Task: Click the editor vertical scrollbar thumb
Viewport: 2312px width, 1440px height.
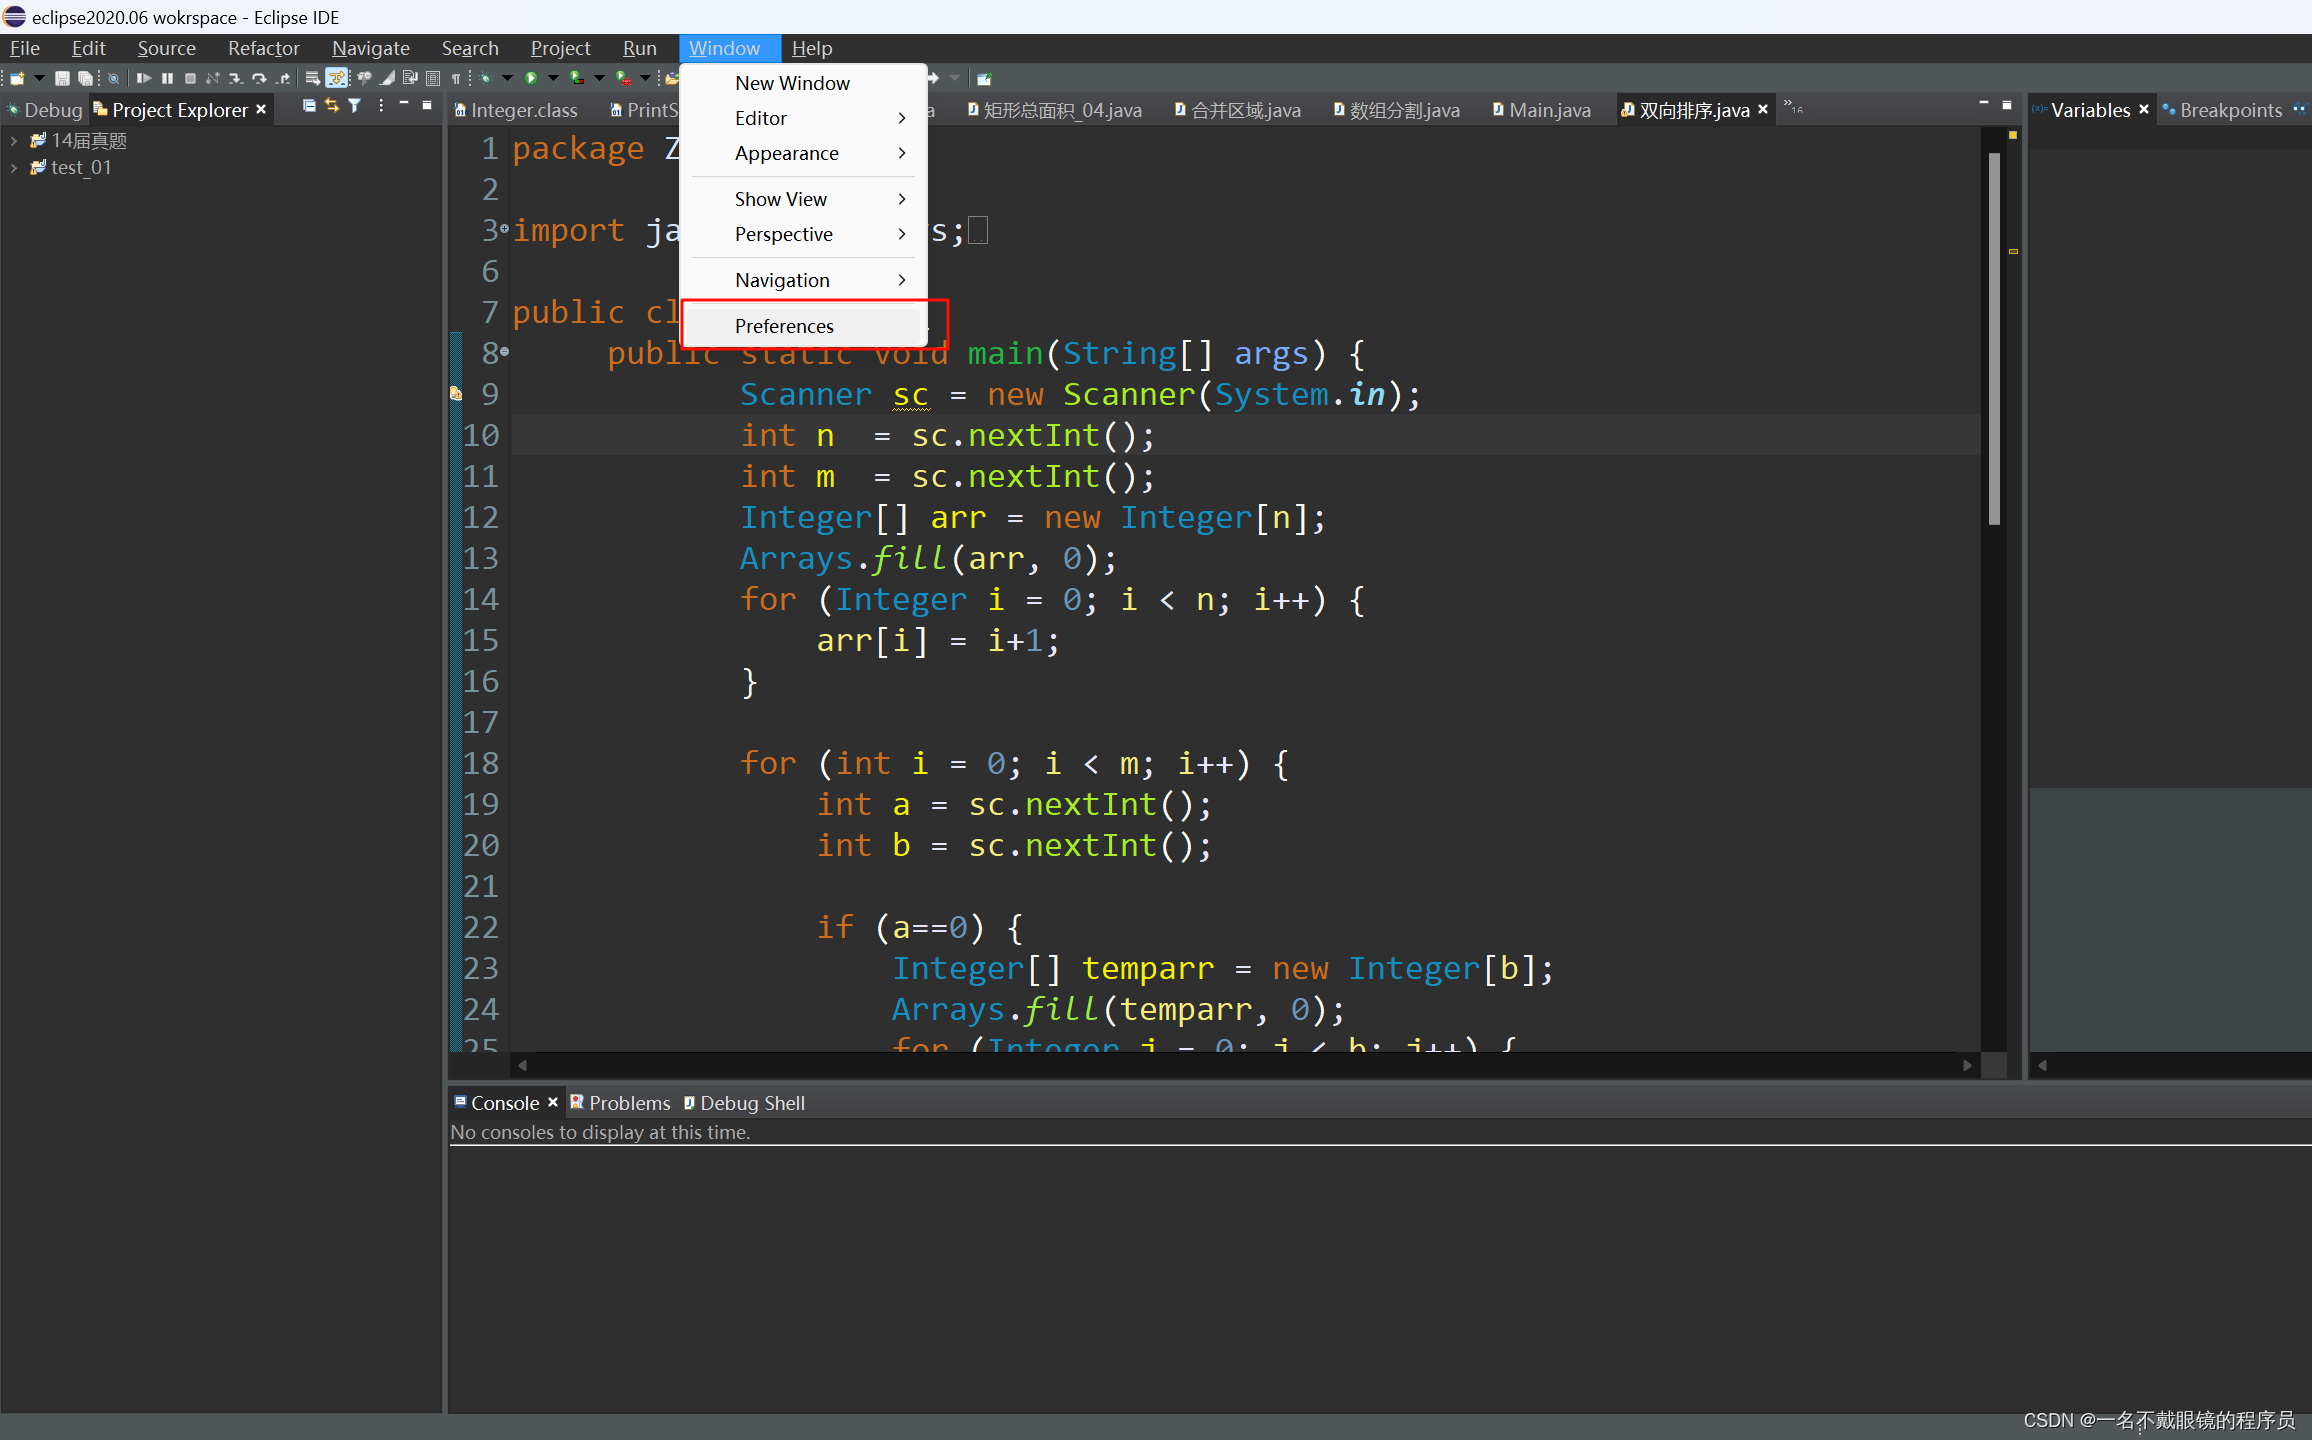Action: tap(1994, 340)
